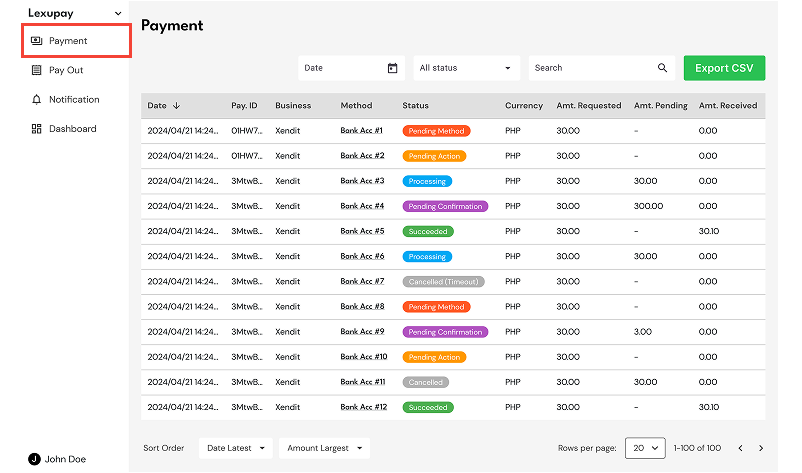Image resolution: width=802 pixels, height=473 pixels.
Task: Open the Amount Largest sort dropdown
Action: pos(324,448)
